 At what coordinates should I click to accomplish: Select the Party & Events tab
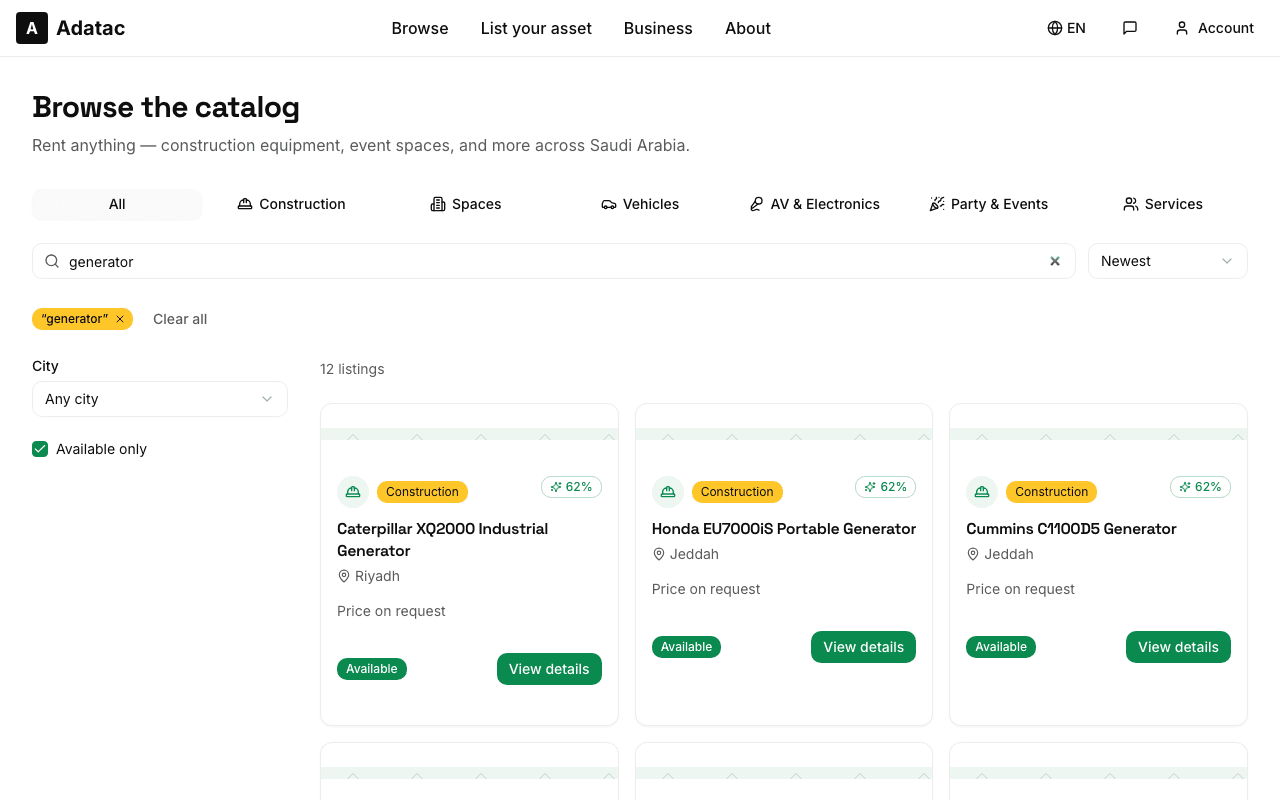tap(988, 204)
